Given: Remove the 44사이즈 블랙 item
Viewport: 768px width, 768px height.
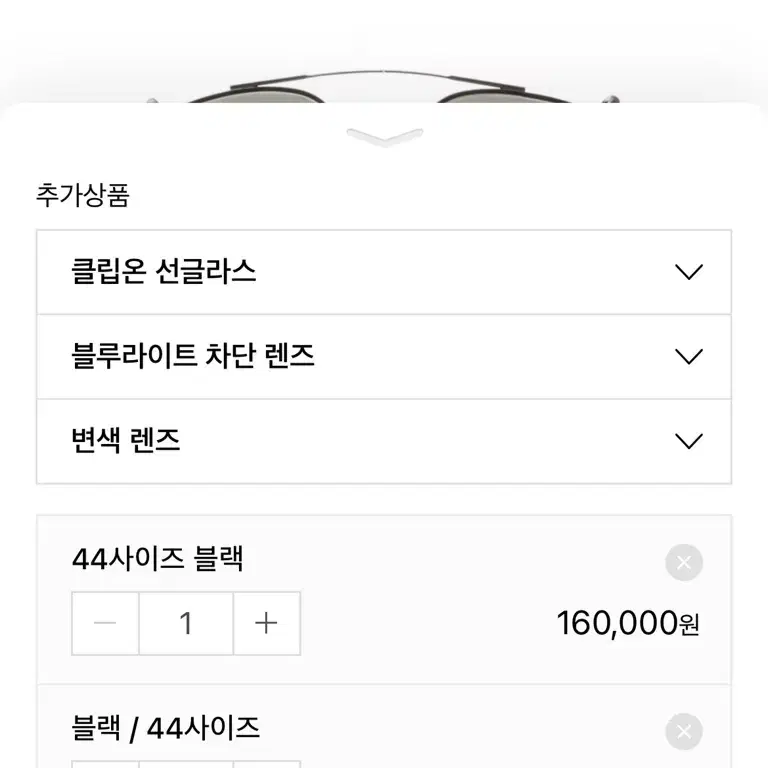Looking at the screenshot, I should 684,562.
